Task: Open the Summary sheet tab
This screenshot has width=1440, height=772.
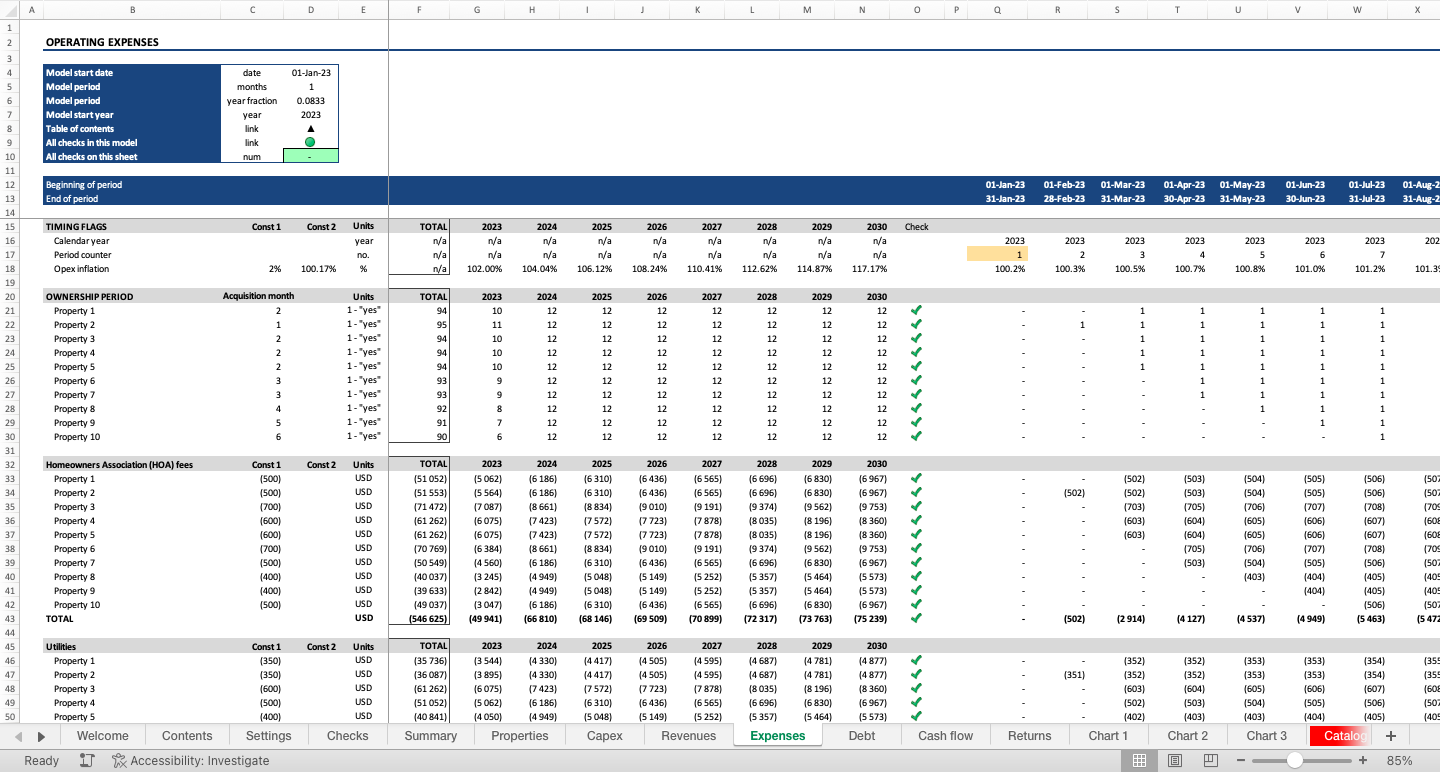Action: pyautogui.click(x=430, y=736)
